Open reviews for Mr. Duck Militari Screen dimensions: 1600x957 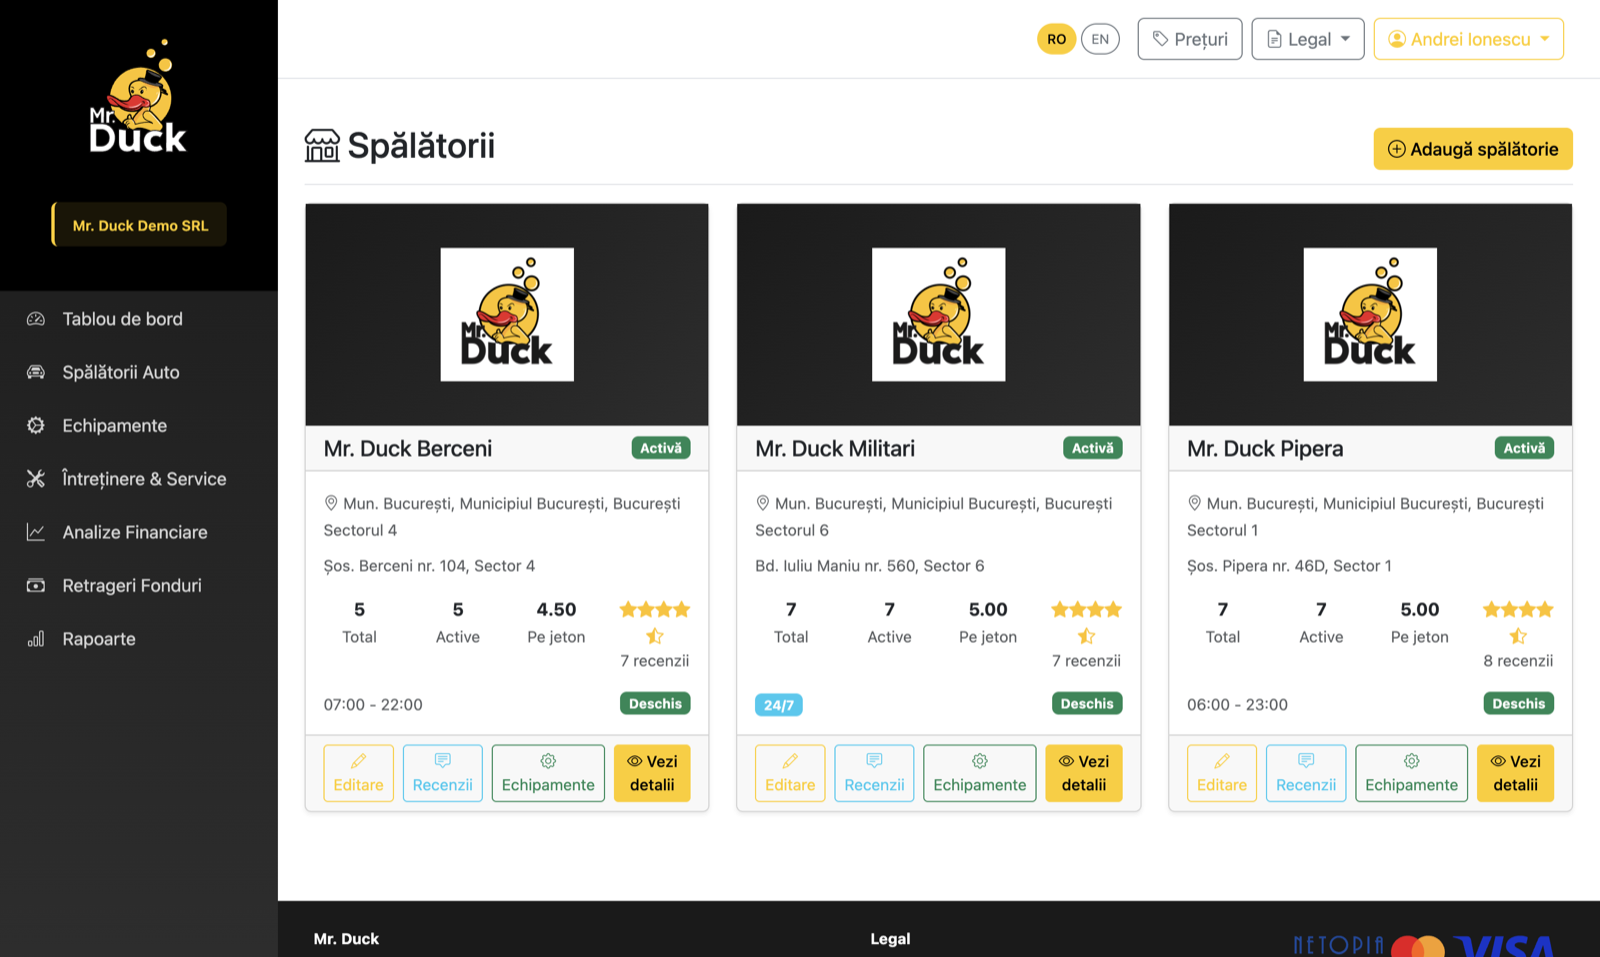(x=874, y=773)
